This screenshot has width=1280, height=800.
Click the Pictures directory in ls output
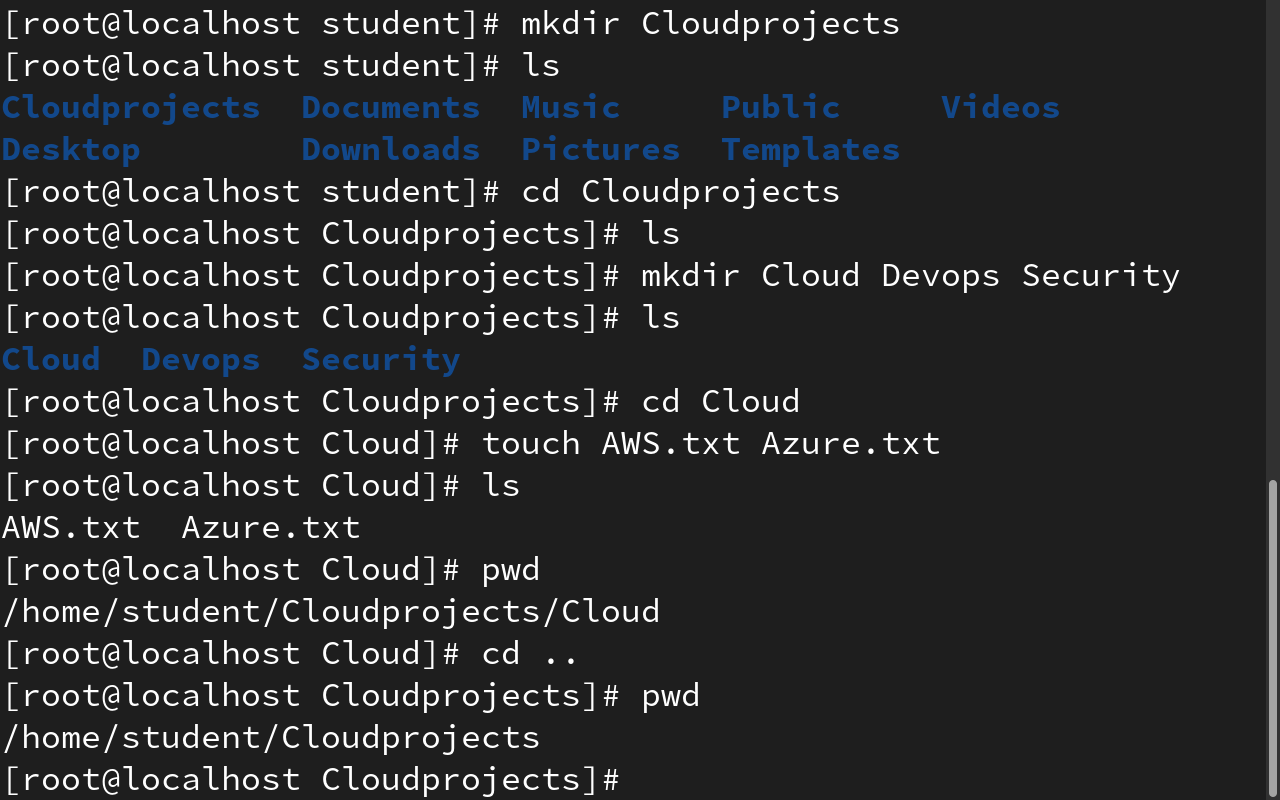601,149
